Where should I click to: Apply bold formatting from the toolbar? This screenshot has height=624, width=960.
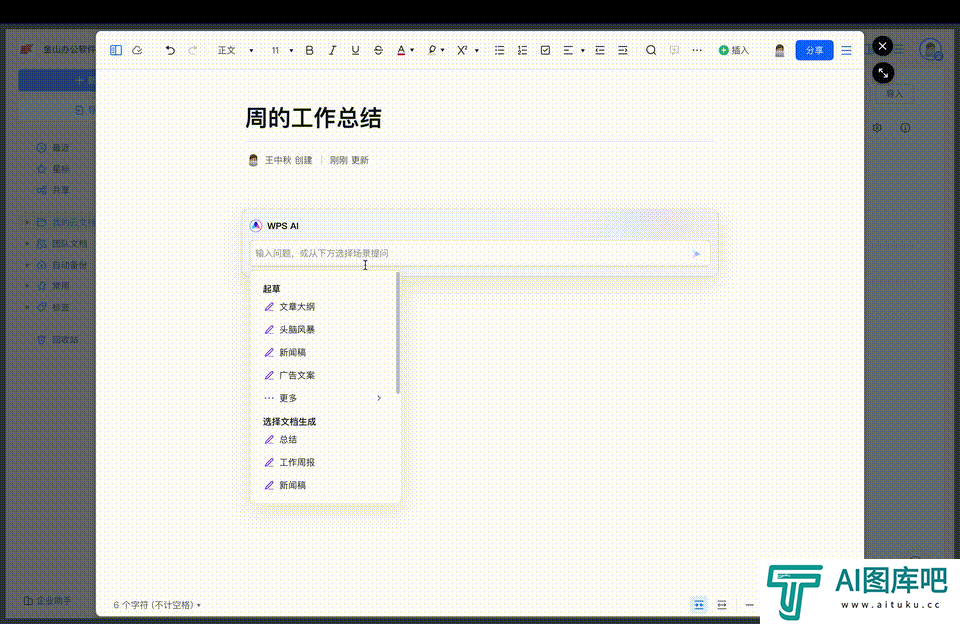309,50
